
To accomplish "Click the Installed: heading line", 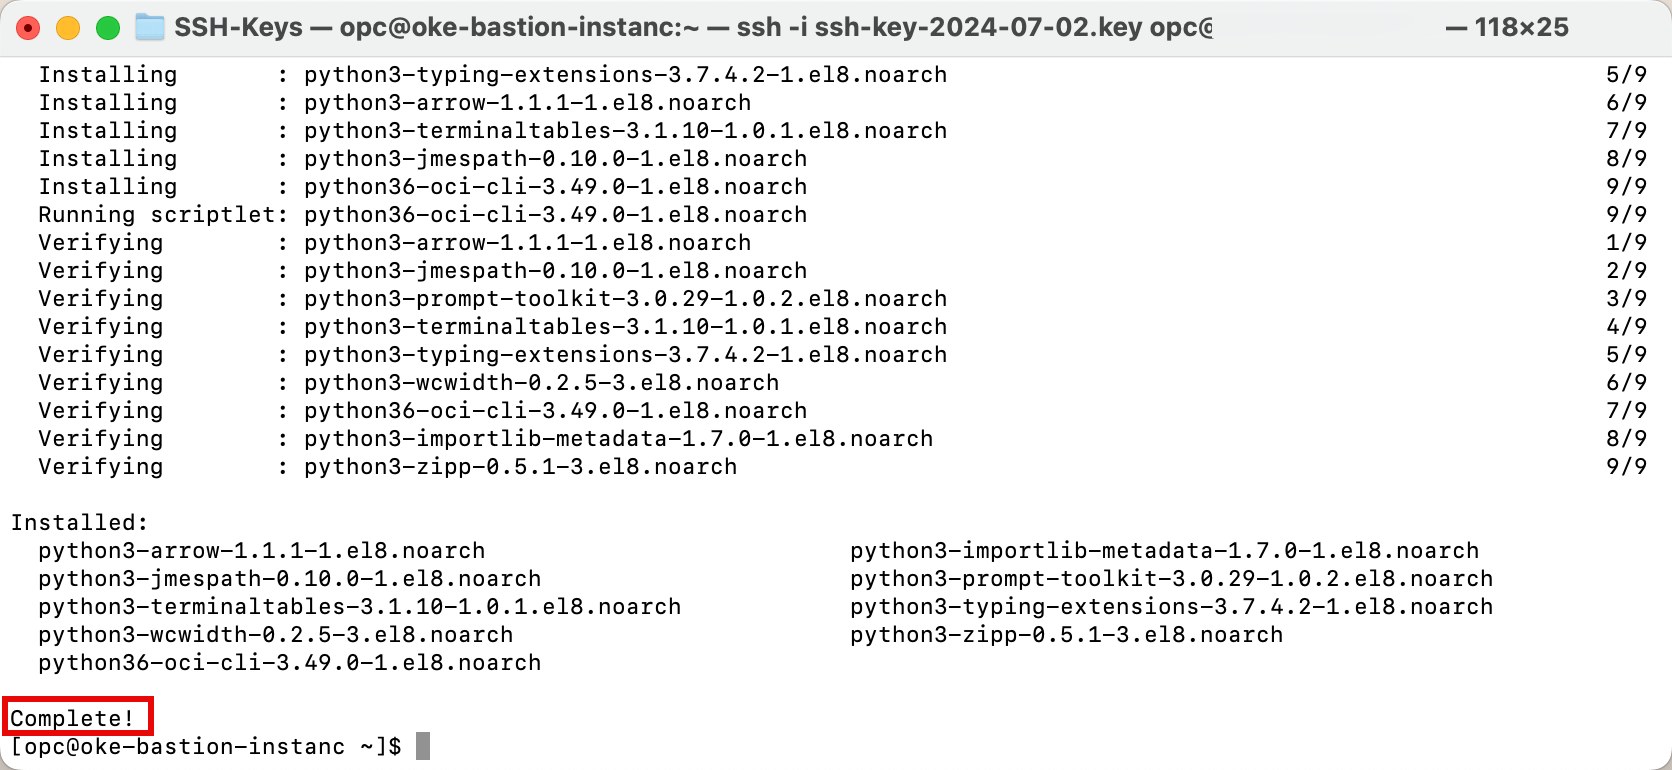I will pos(79,522).
